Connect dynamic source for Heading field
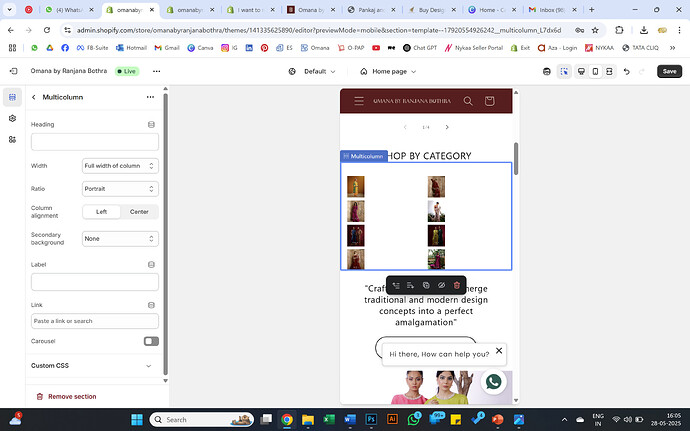 click(x=151, y=125)
